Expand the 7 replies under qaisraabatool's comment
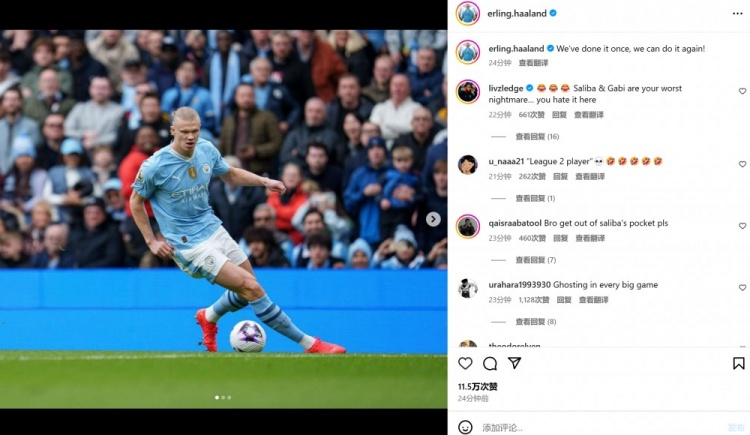Screen dimensions: 750x435 coord(536,260)
